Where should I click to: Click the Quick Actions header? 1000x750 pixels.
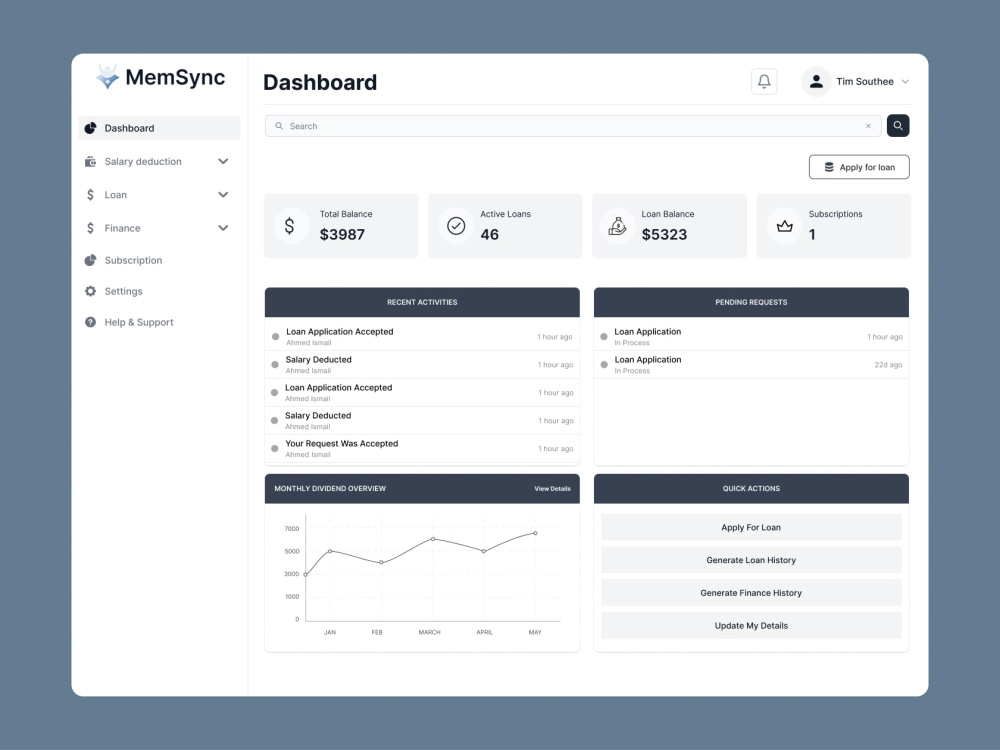(x=751, y=489)
